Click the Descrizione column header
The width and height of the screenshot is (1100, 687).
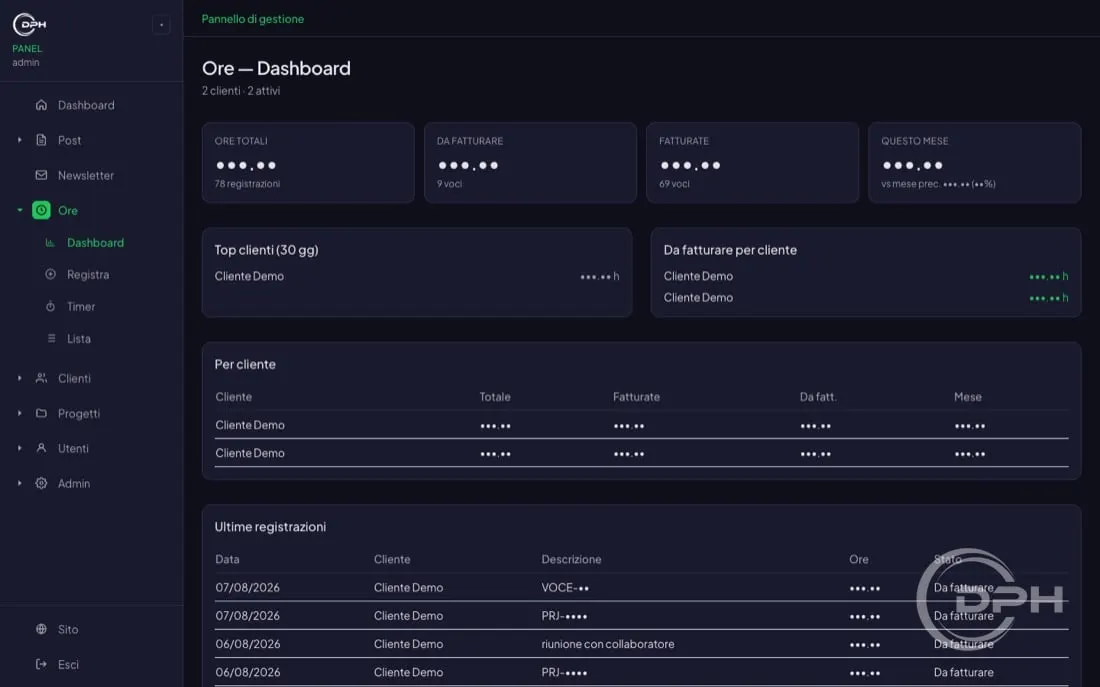tap(571, 559)
